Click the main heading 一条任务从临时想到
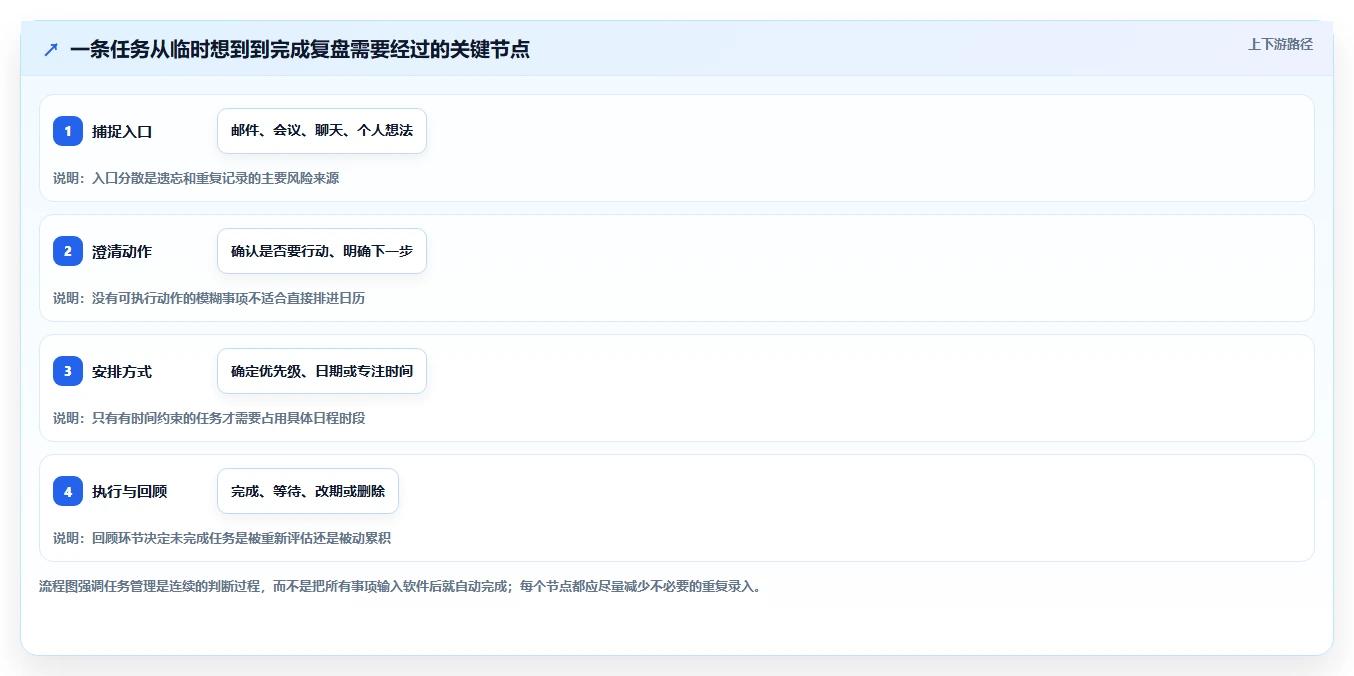1354x676 pixels. coord(300,49)
